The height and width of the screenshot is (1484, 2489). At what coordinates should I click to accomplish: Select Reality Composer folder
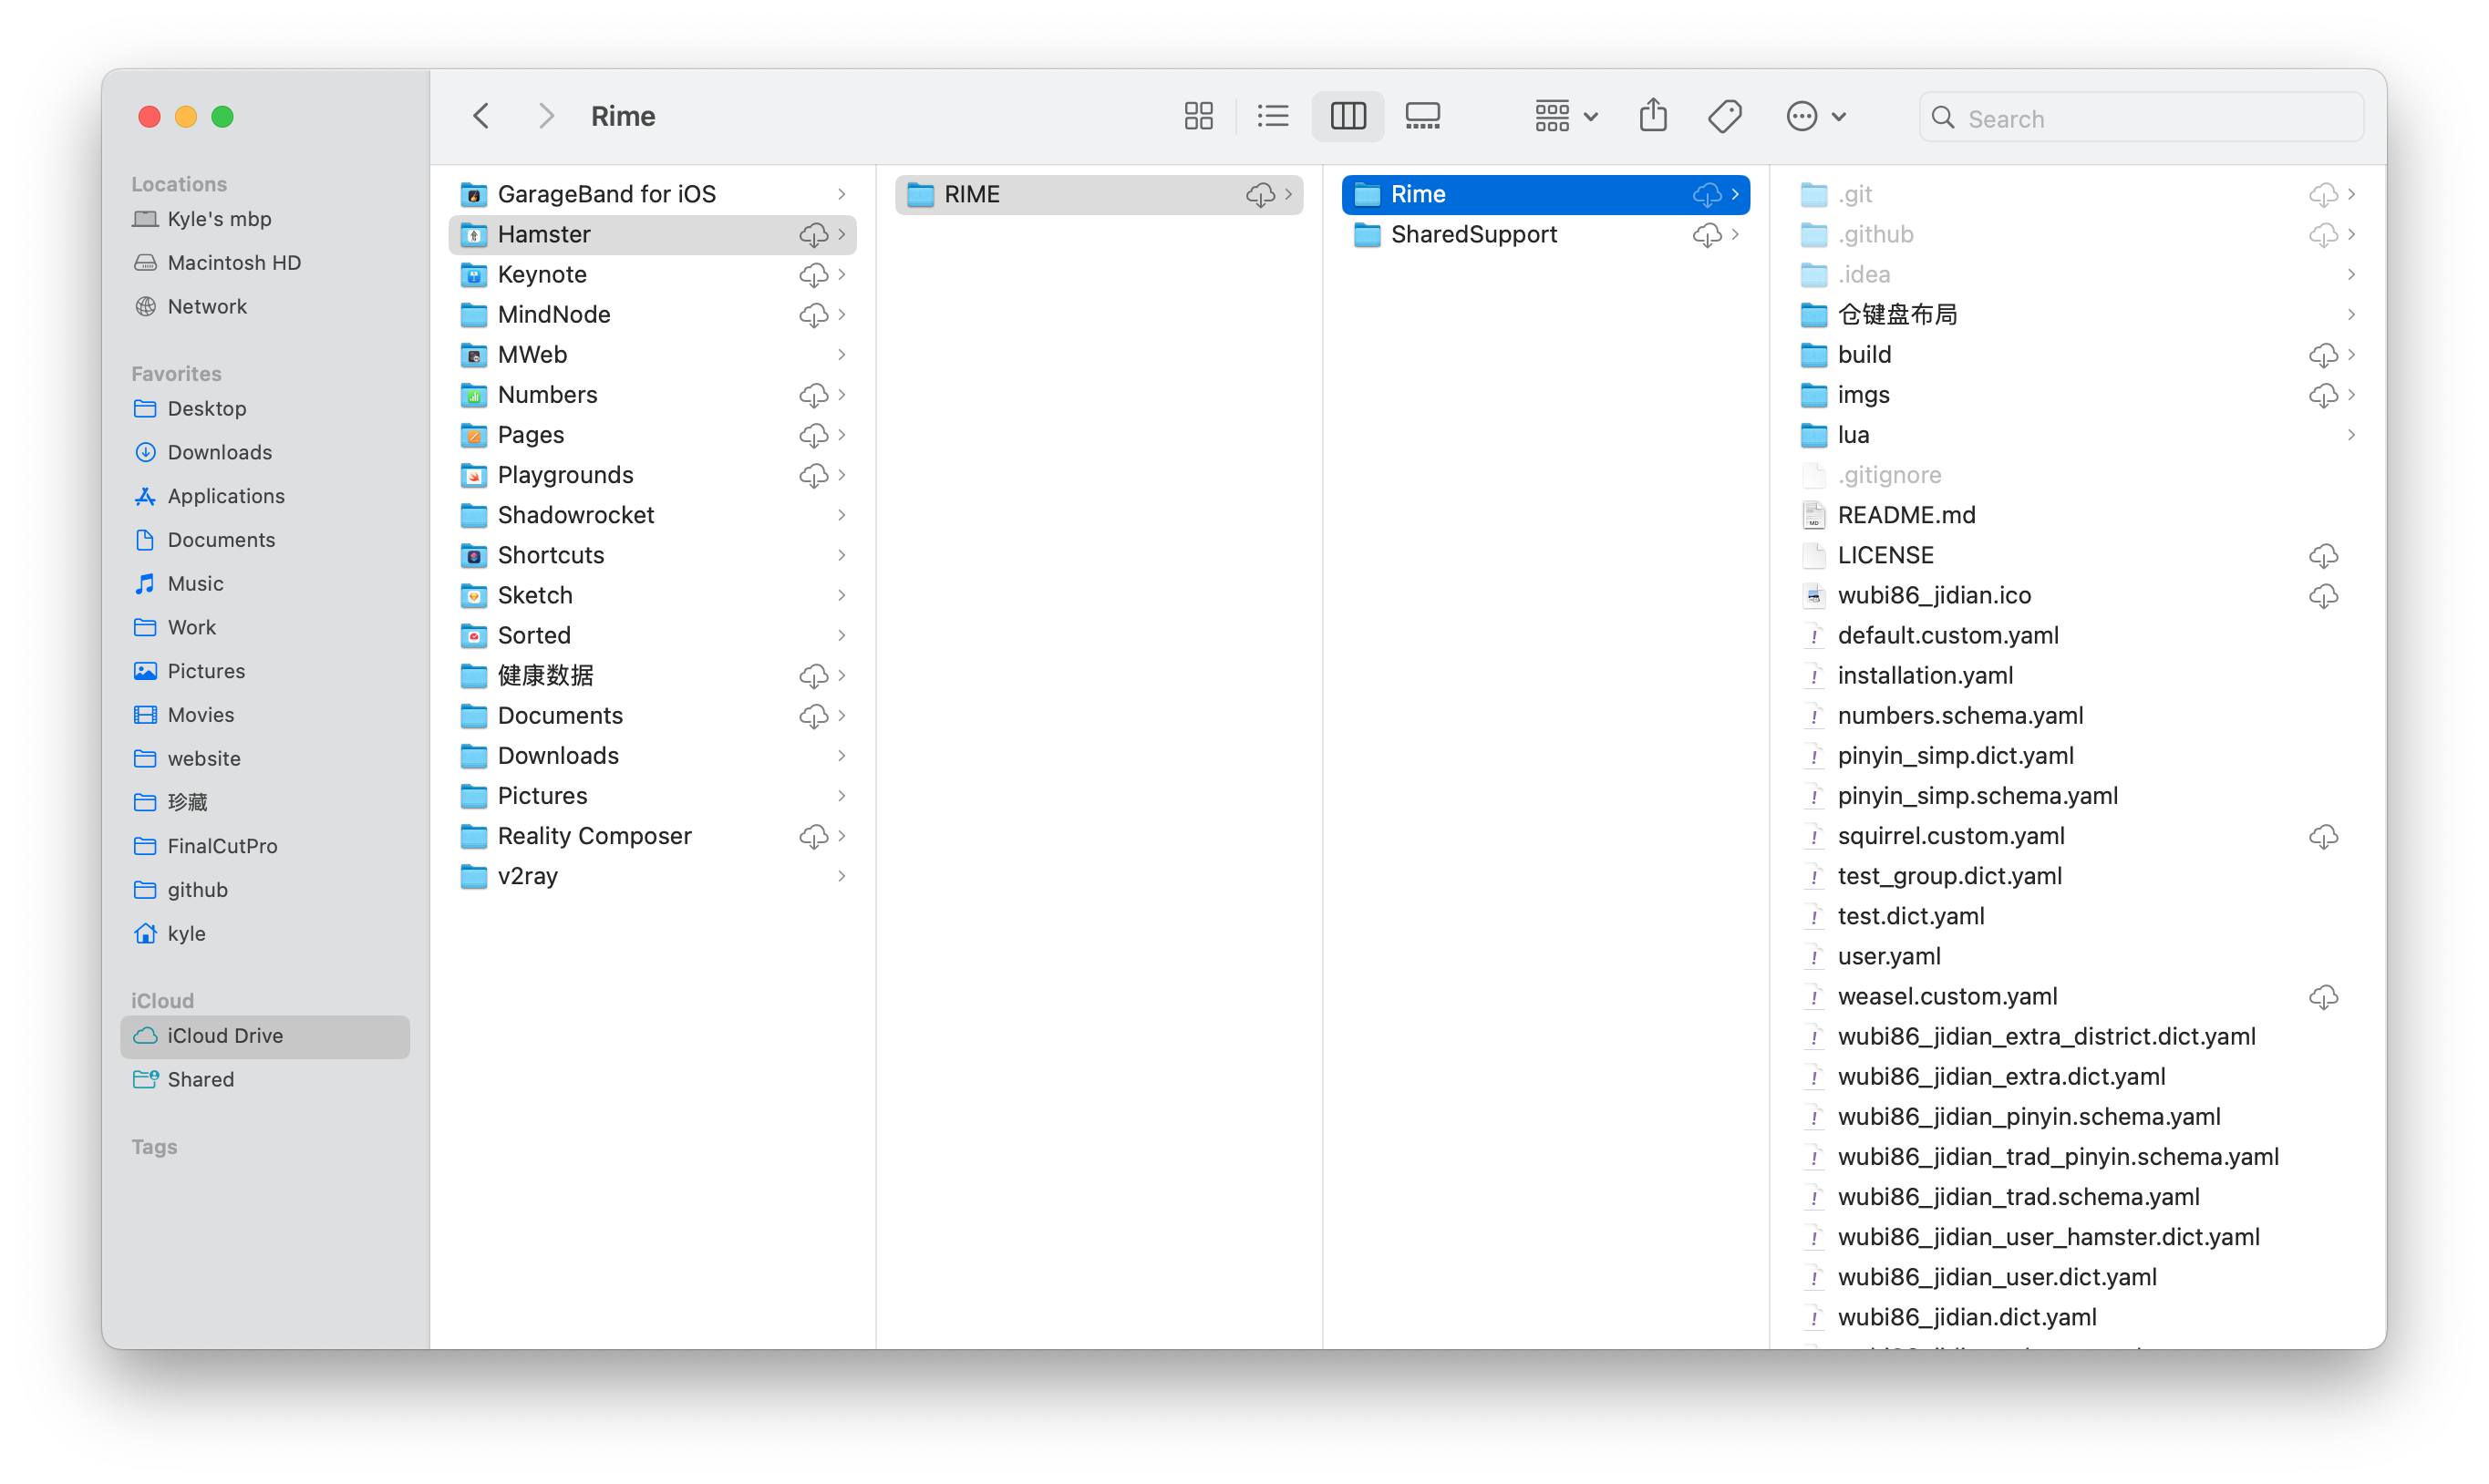653,836
